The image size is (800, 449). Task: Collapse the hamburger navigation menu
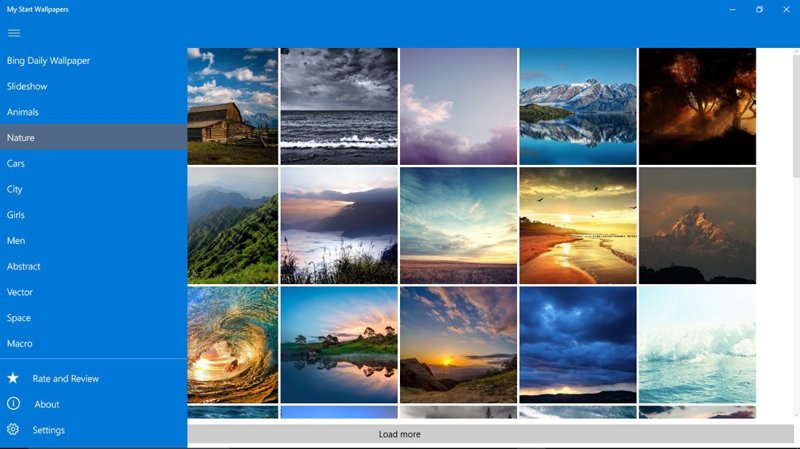(x=14, y=33)
